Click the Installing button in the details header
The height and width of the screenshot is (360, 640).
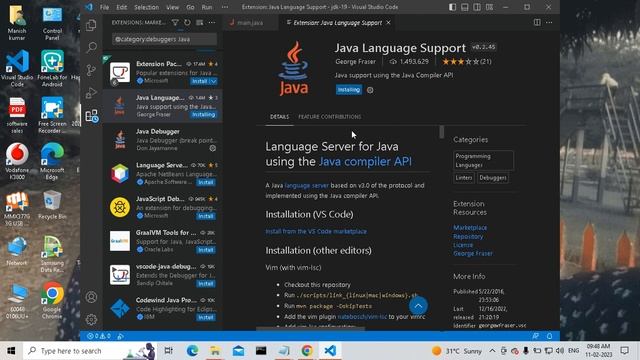349,90
